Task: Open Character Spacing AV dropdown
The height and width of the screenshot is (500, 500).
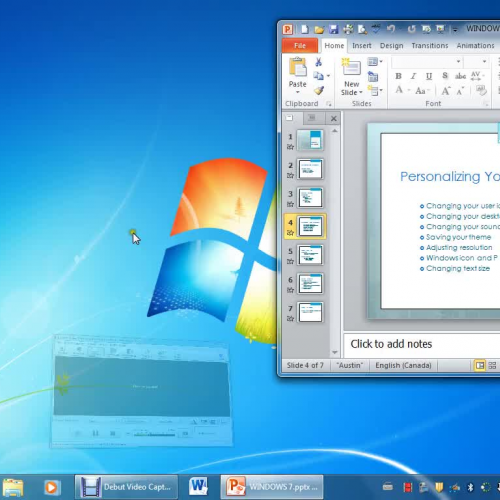Action: (477, 76)
